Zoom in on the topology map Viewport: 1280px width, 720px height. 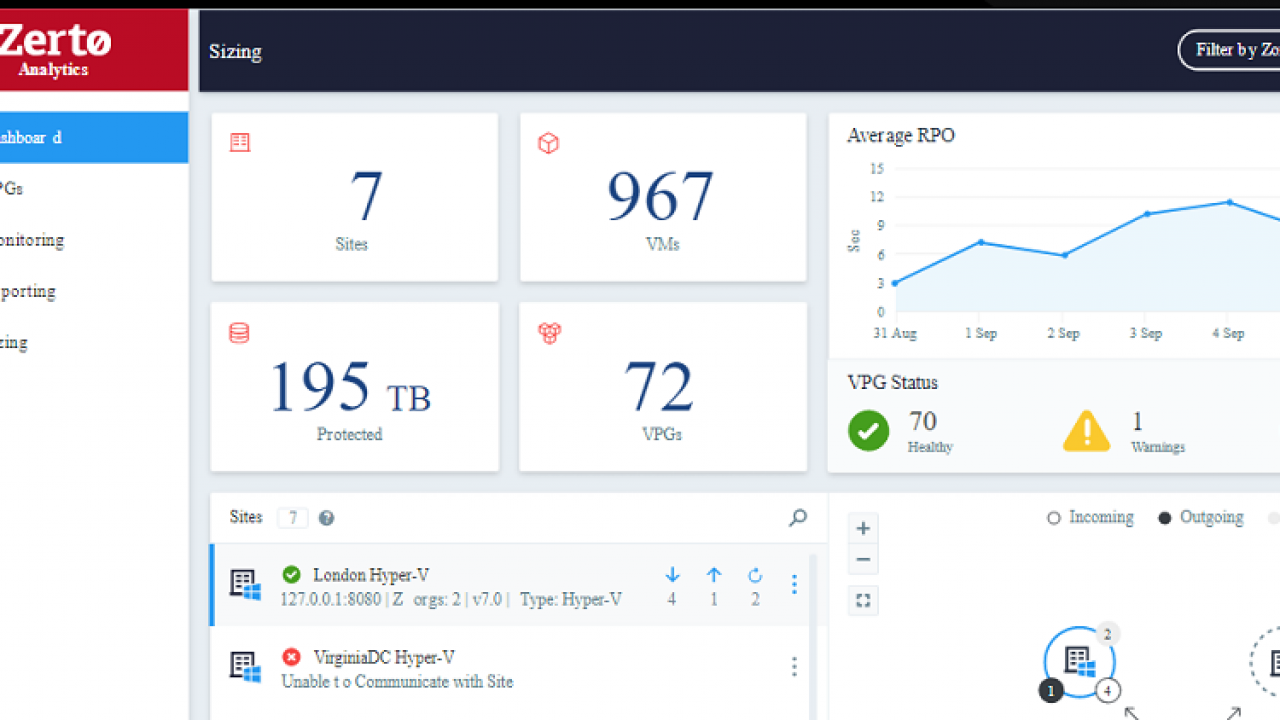click(863, 528)
